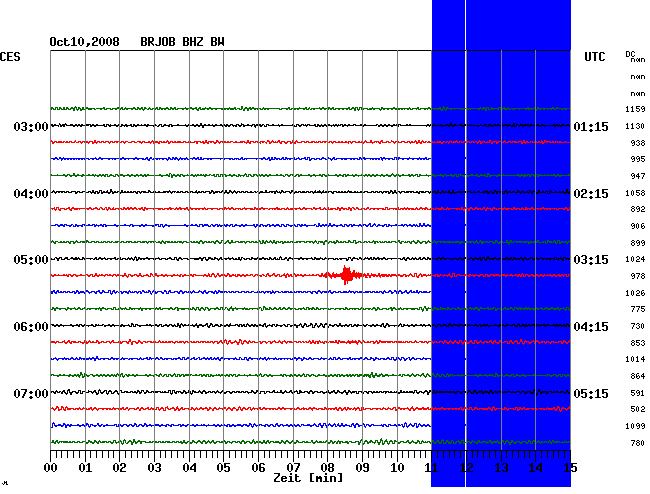Click the 11 minute axis label
The image size is (650, 494).
click(432, 468)
